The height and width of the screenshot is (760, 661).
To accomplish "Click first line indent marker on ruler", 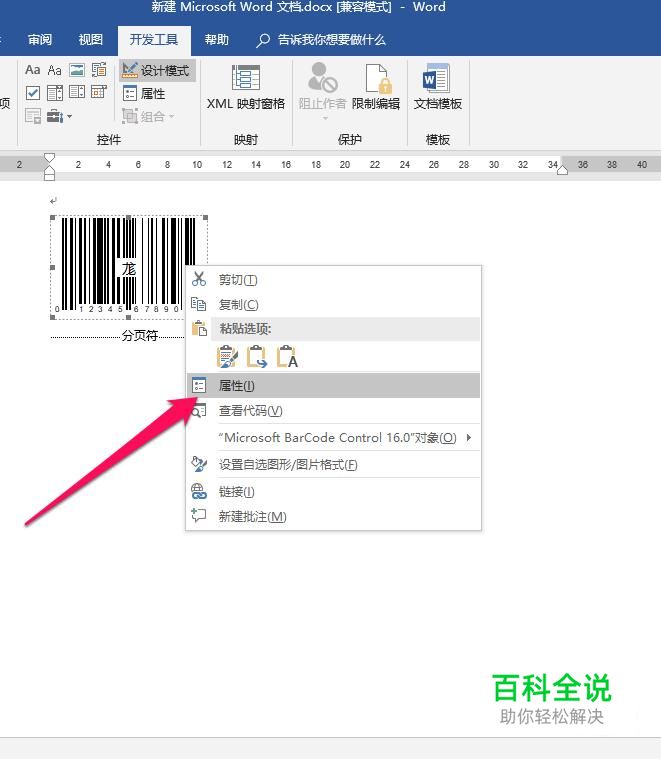I will [x=49, y=158].
